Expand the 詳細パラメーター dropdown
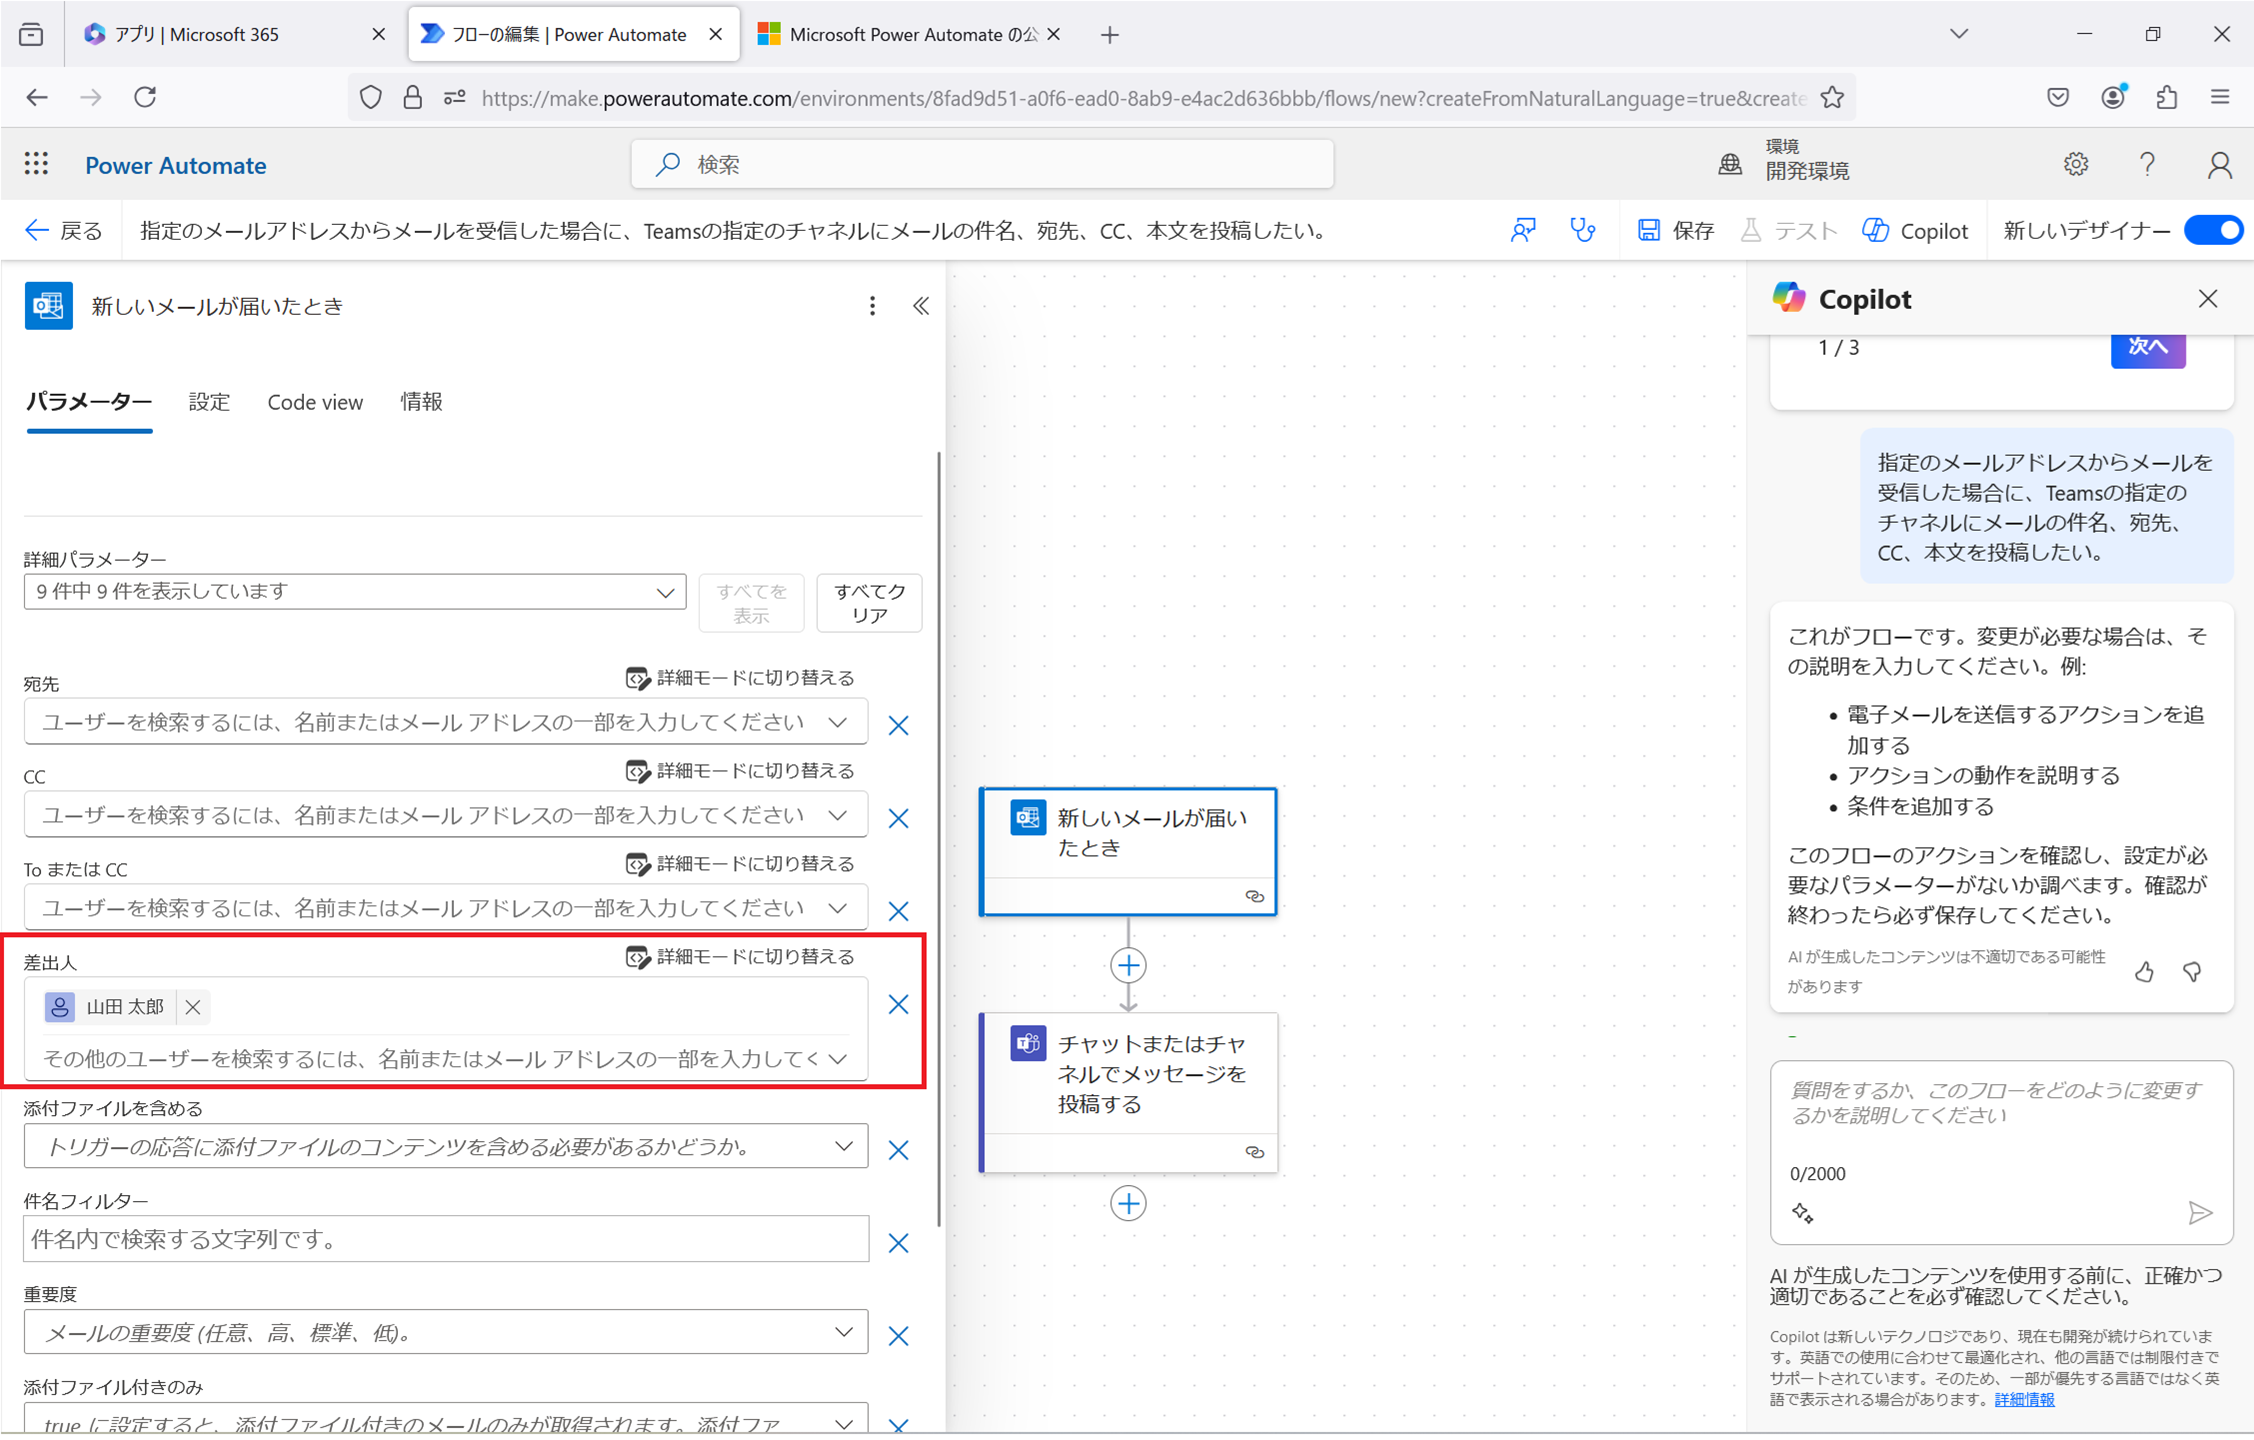The width and height of the screenshot is (2254, 1440). pos(664,592)
